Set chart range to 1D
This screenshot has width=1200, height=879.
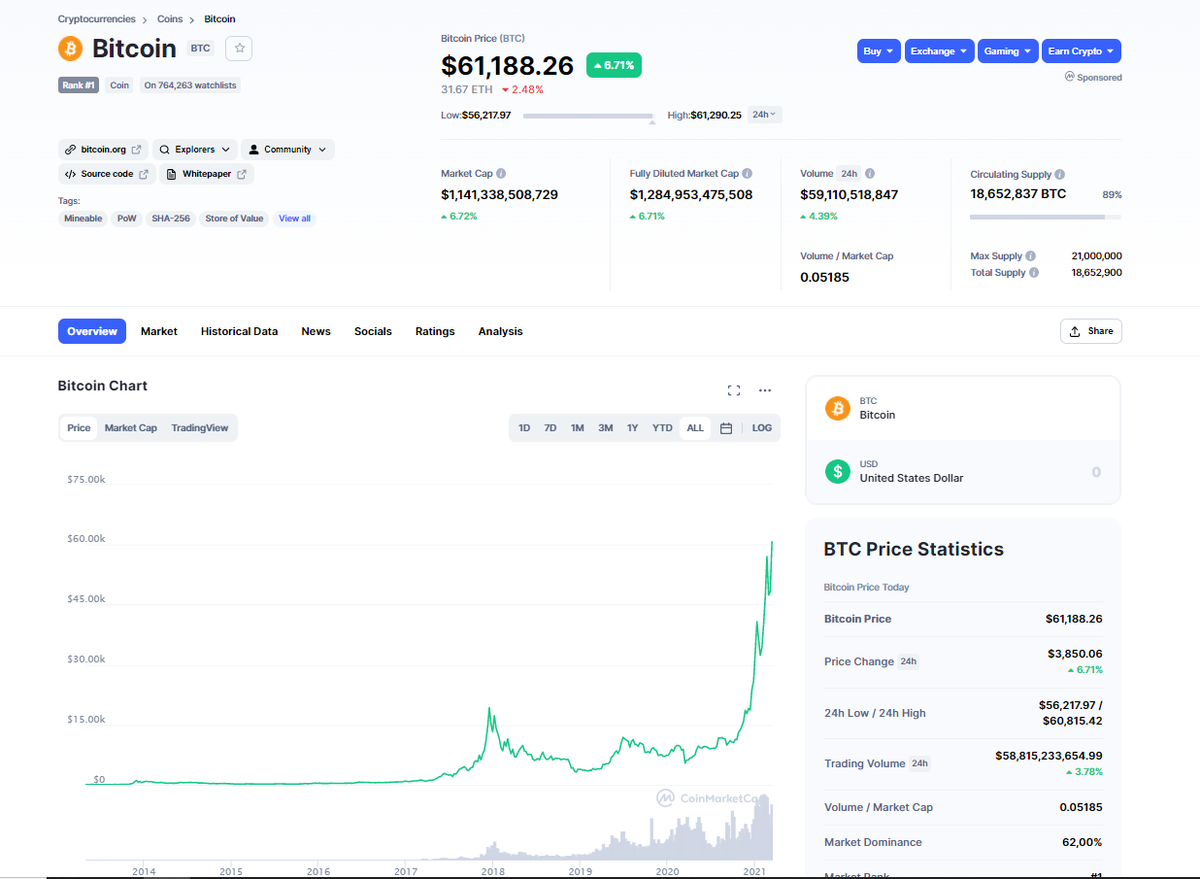[x=524, y=428]
